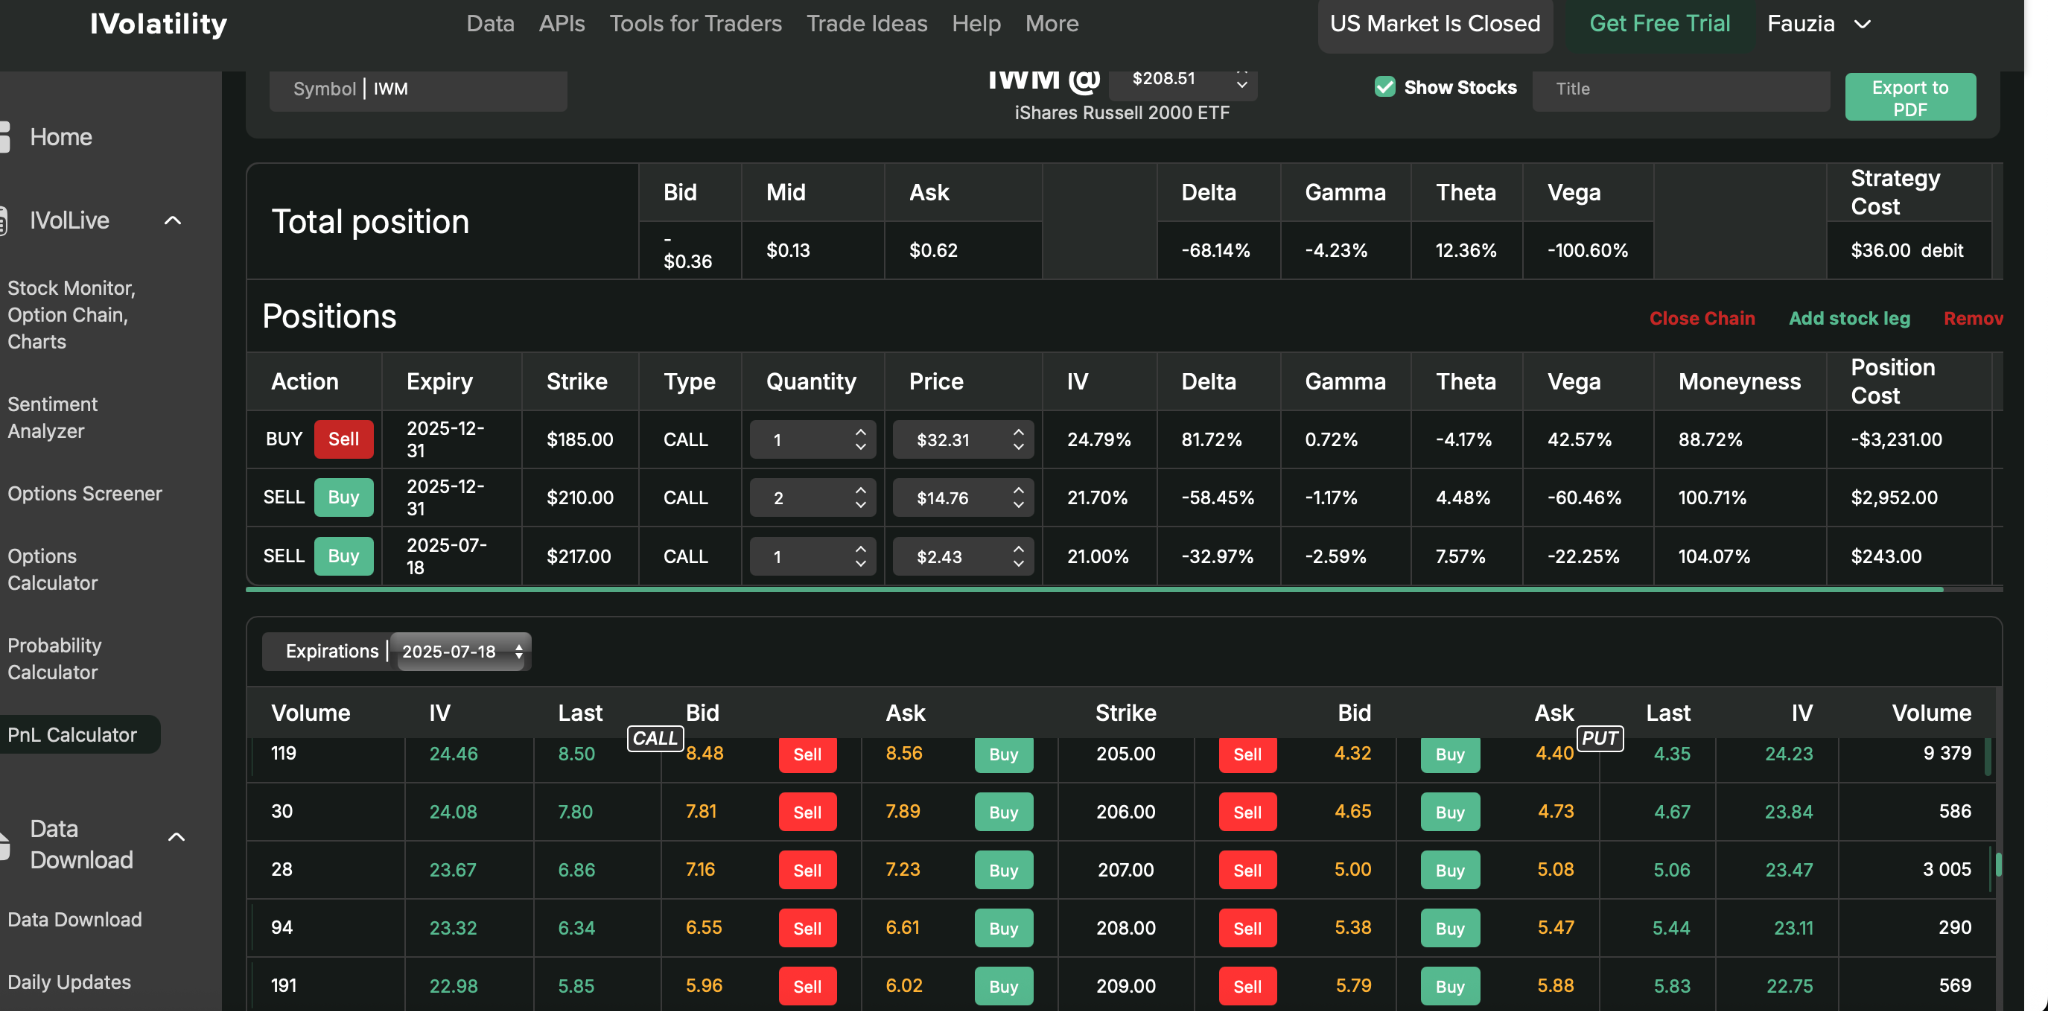Screen dimensions: 2048x1011
Task: Click the Strike column header in option chain
Action: coord(1125,713)
